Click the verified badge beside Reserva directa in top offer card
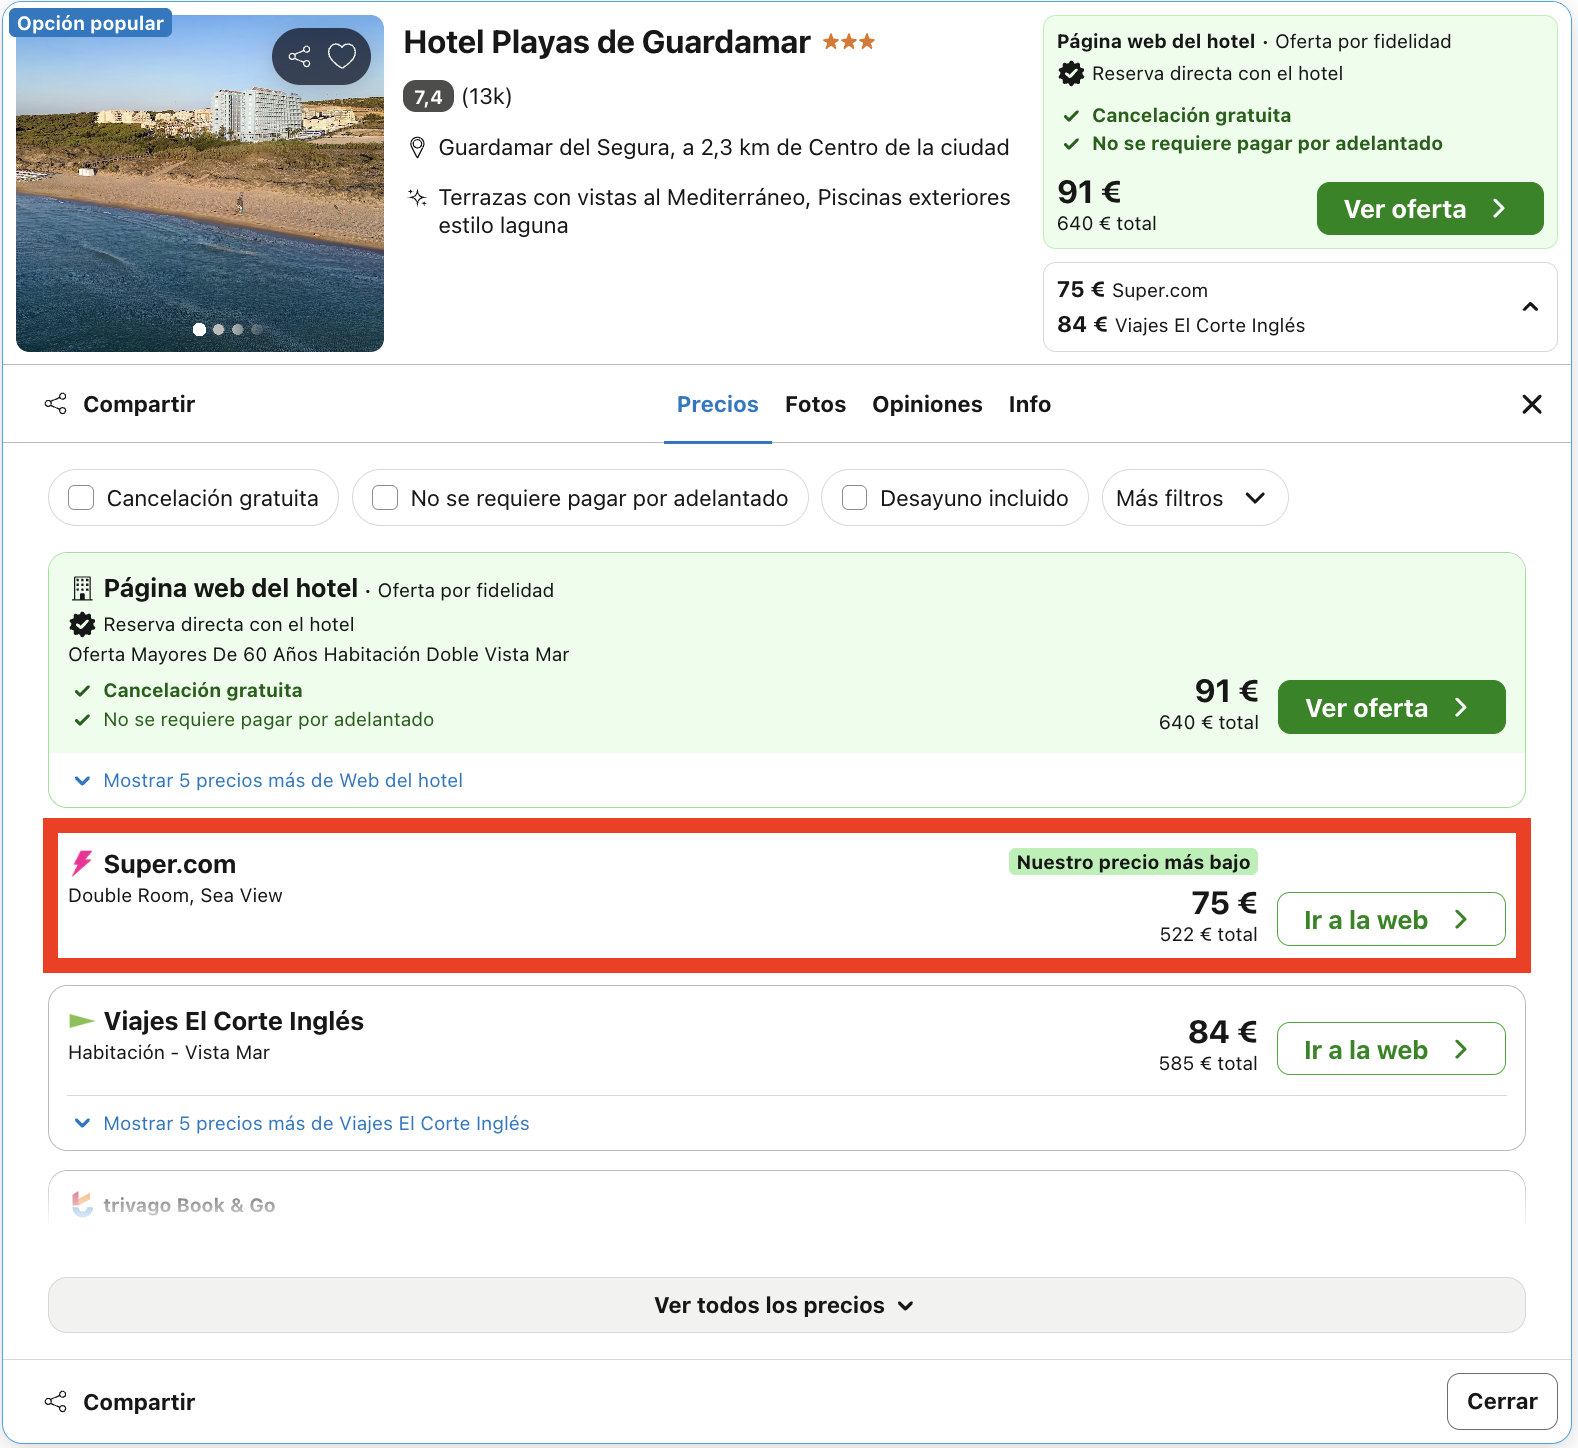The height and width of the screenshot is (1448, 1578). pyautogui.click(x=1071, y=73)
